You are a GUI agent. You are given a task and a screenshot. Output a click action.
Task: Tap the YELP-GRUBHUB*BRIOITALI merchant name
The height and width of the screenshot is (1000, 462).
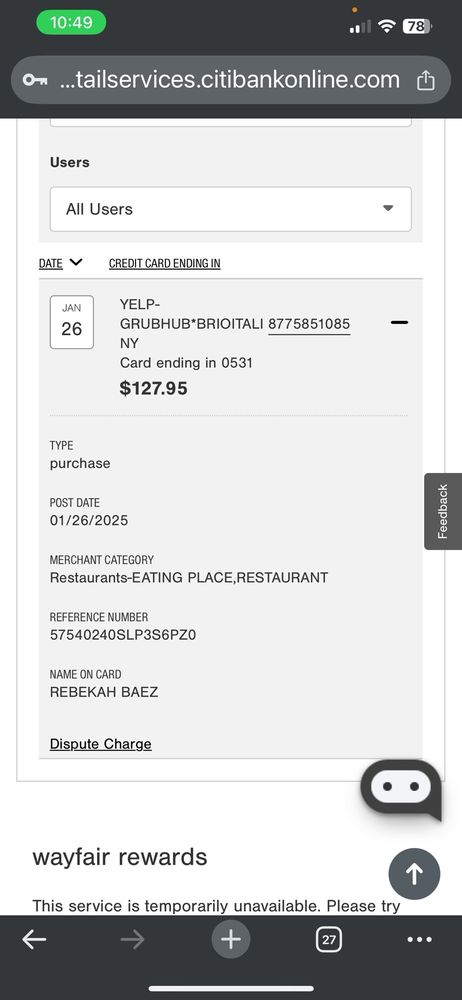(191, 314)
